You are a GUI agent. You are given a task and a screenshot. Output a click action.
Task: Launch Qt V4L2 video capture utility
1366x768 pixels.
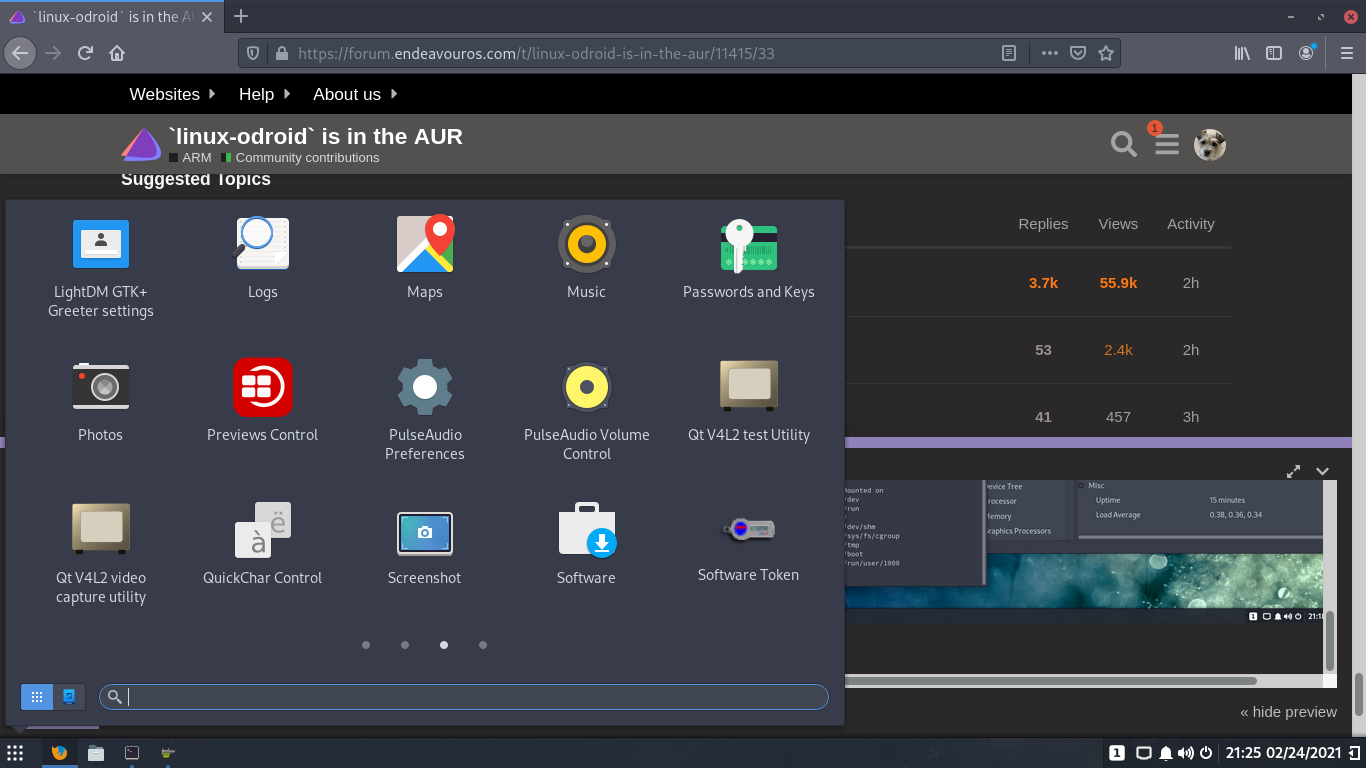point(101,553)
